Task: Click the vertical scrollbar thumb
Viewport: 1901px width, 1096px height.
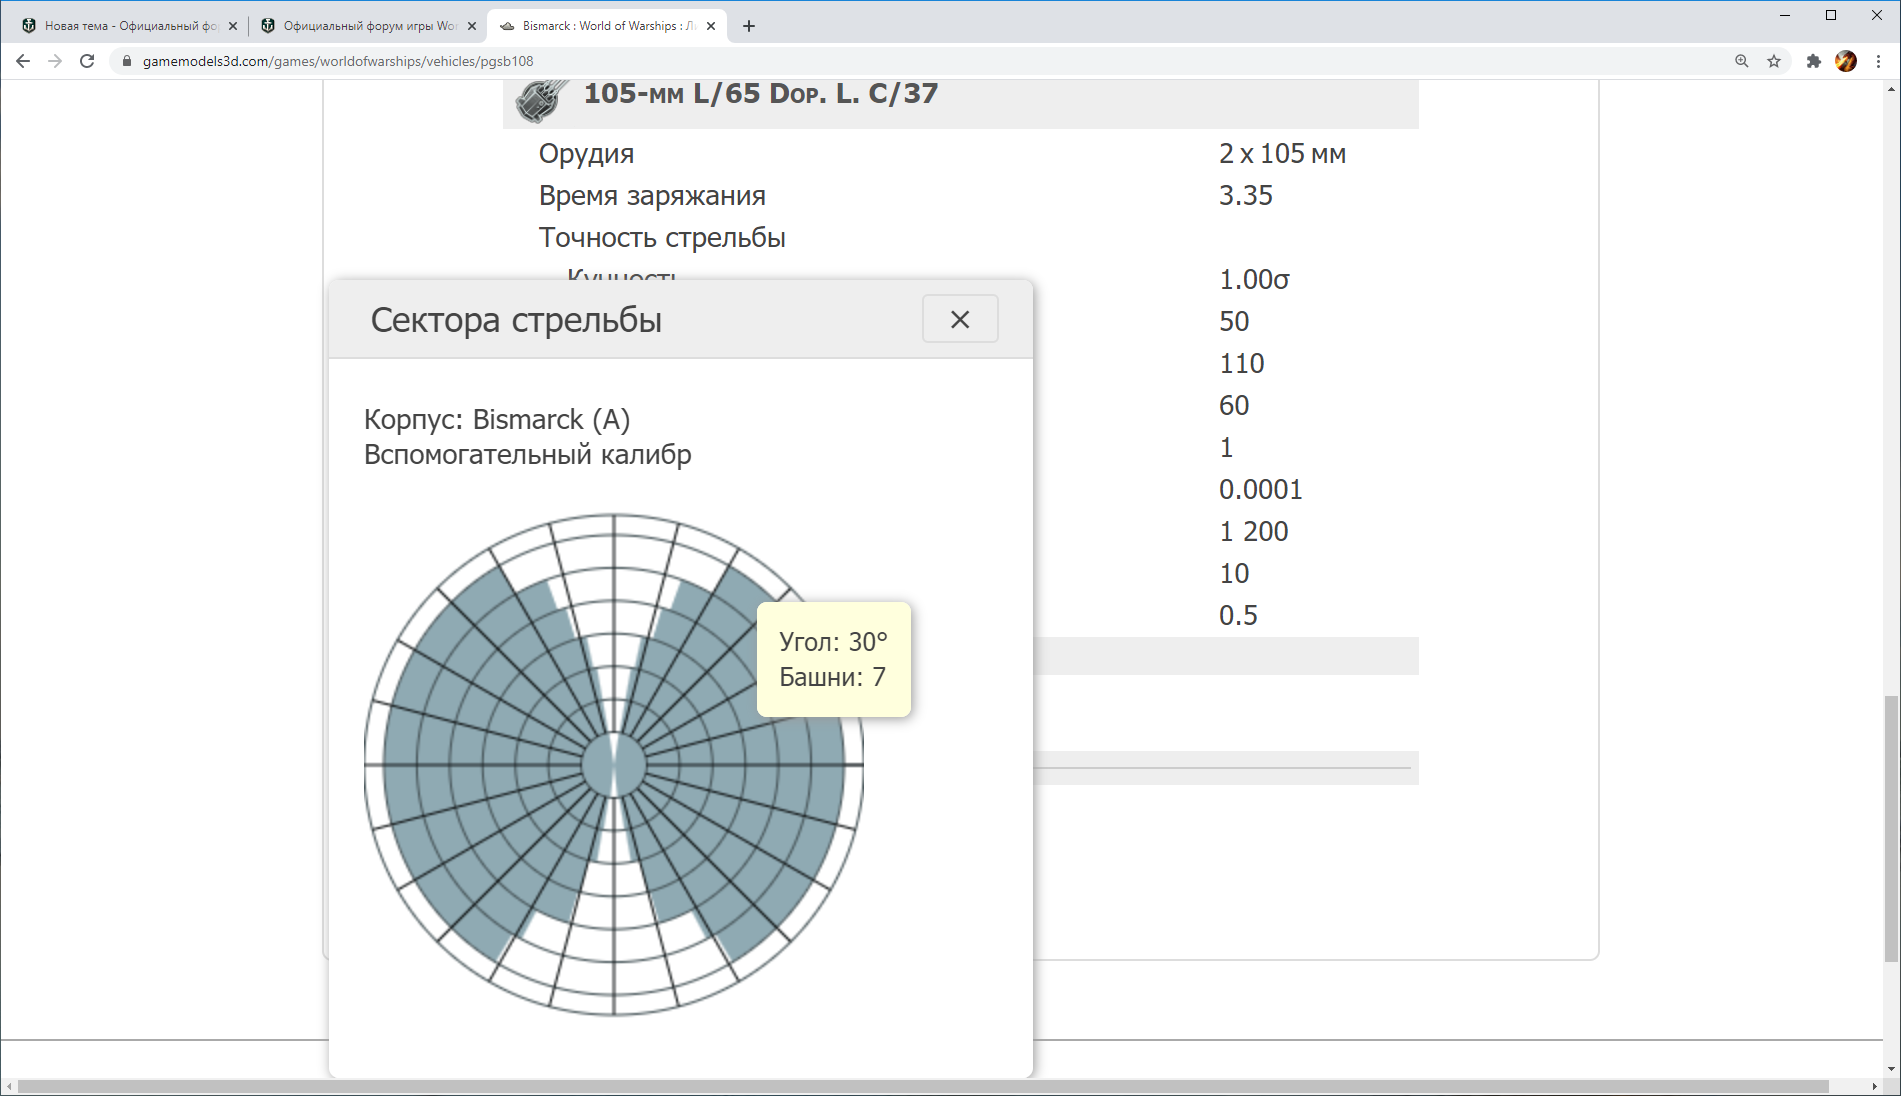Action: click(x=1891, y=829)
